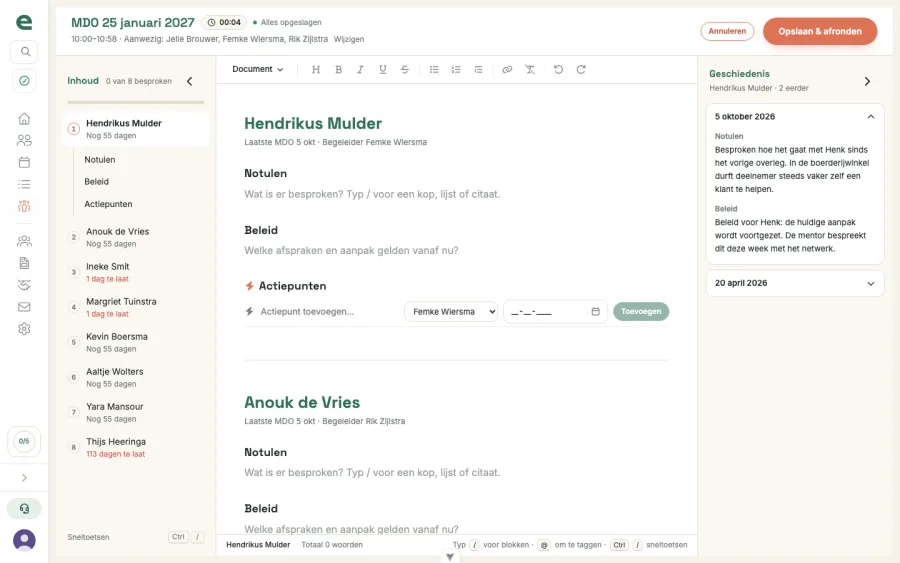Click Sneltoetsen at the bottom of Inhoud panel
This screenshot has width=900, height=563.
[x=88, y=537]
